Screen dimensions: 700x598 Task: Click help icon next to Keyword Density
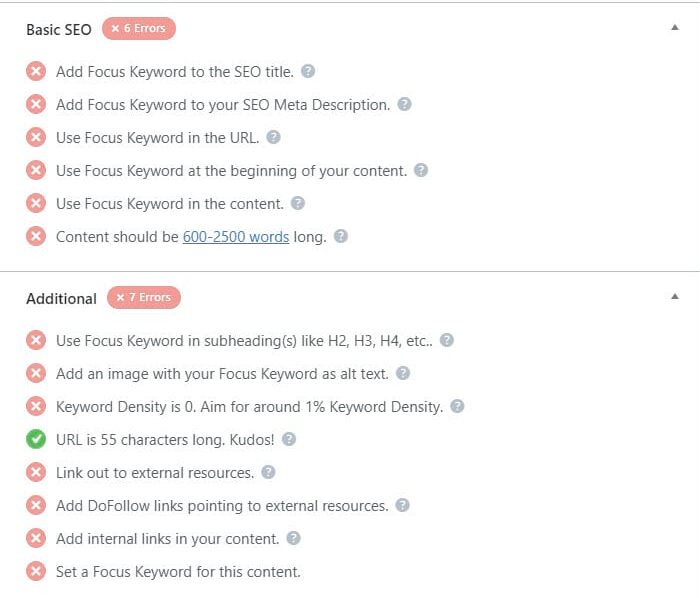457,406
